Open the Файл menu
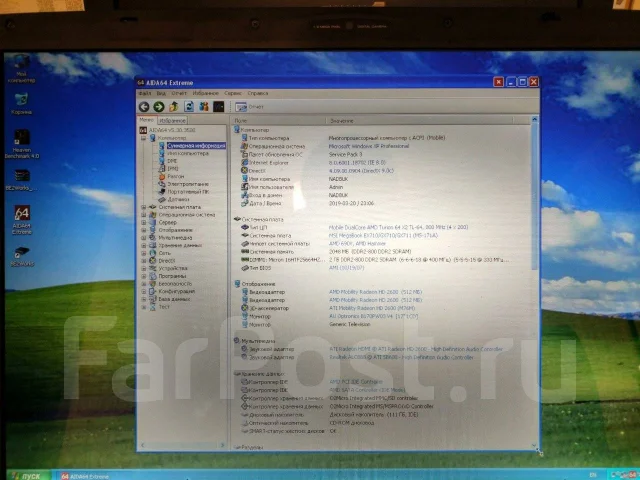Viewport: 640px width, 480px height. 144,93
